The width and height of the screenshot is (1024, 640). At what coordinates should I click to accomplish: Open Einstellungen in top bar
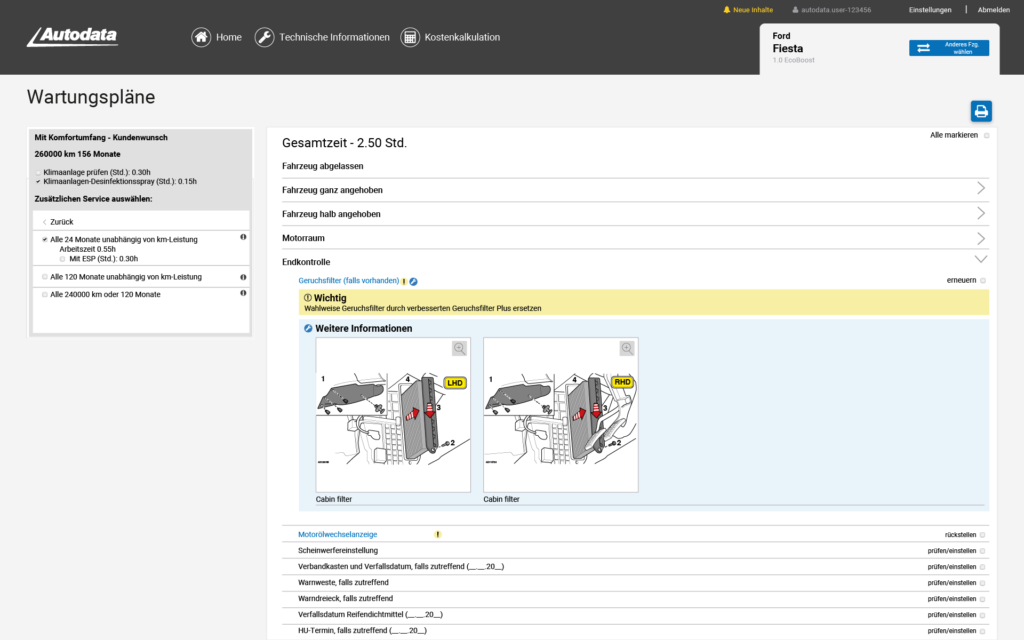click(x=929, y=10)
